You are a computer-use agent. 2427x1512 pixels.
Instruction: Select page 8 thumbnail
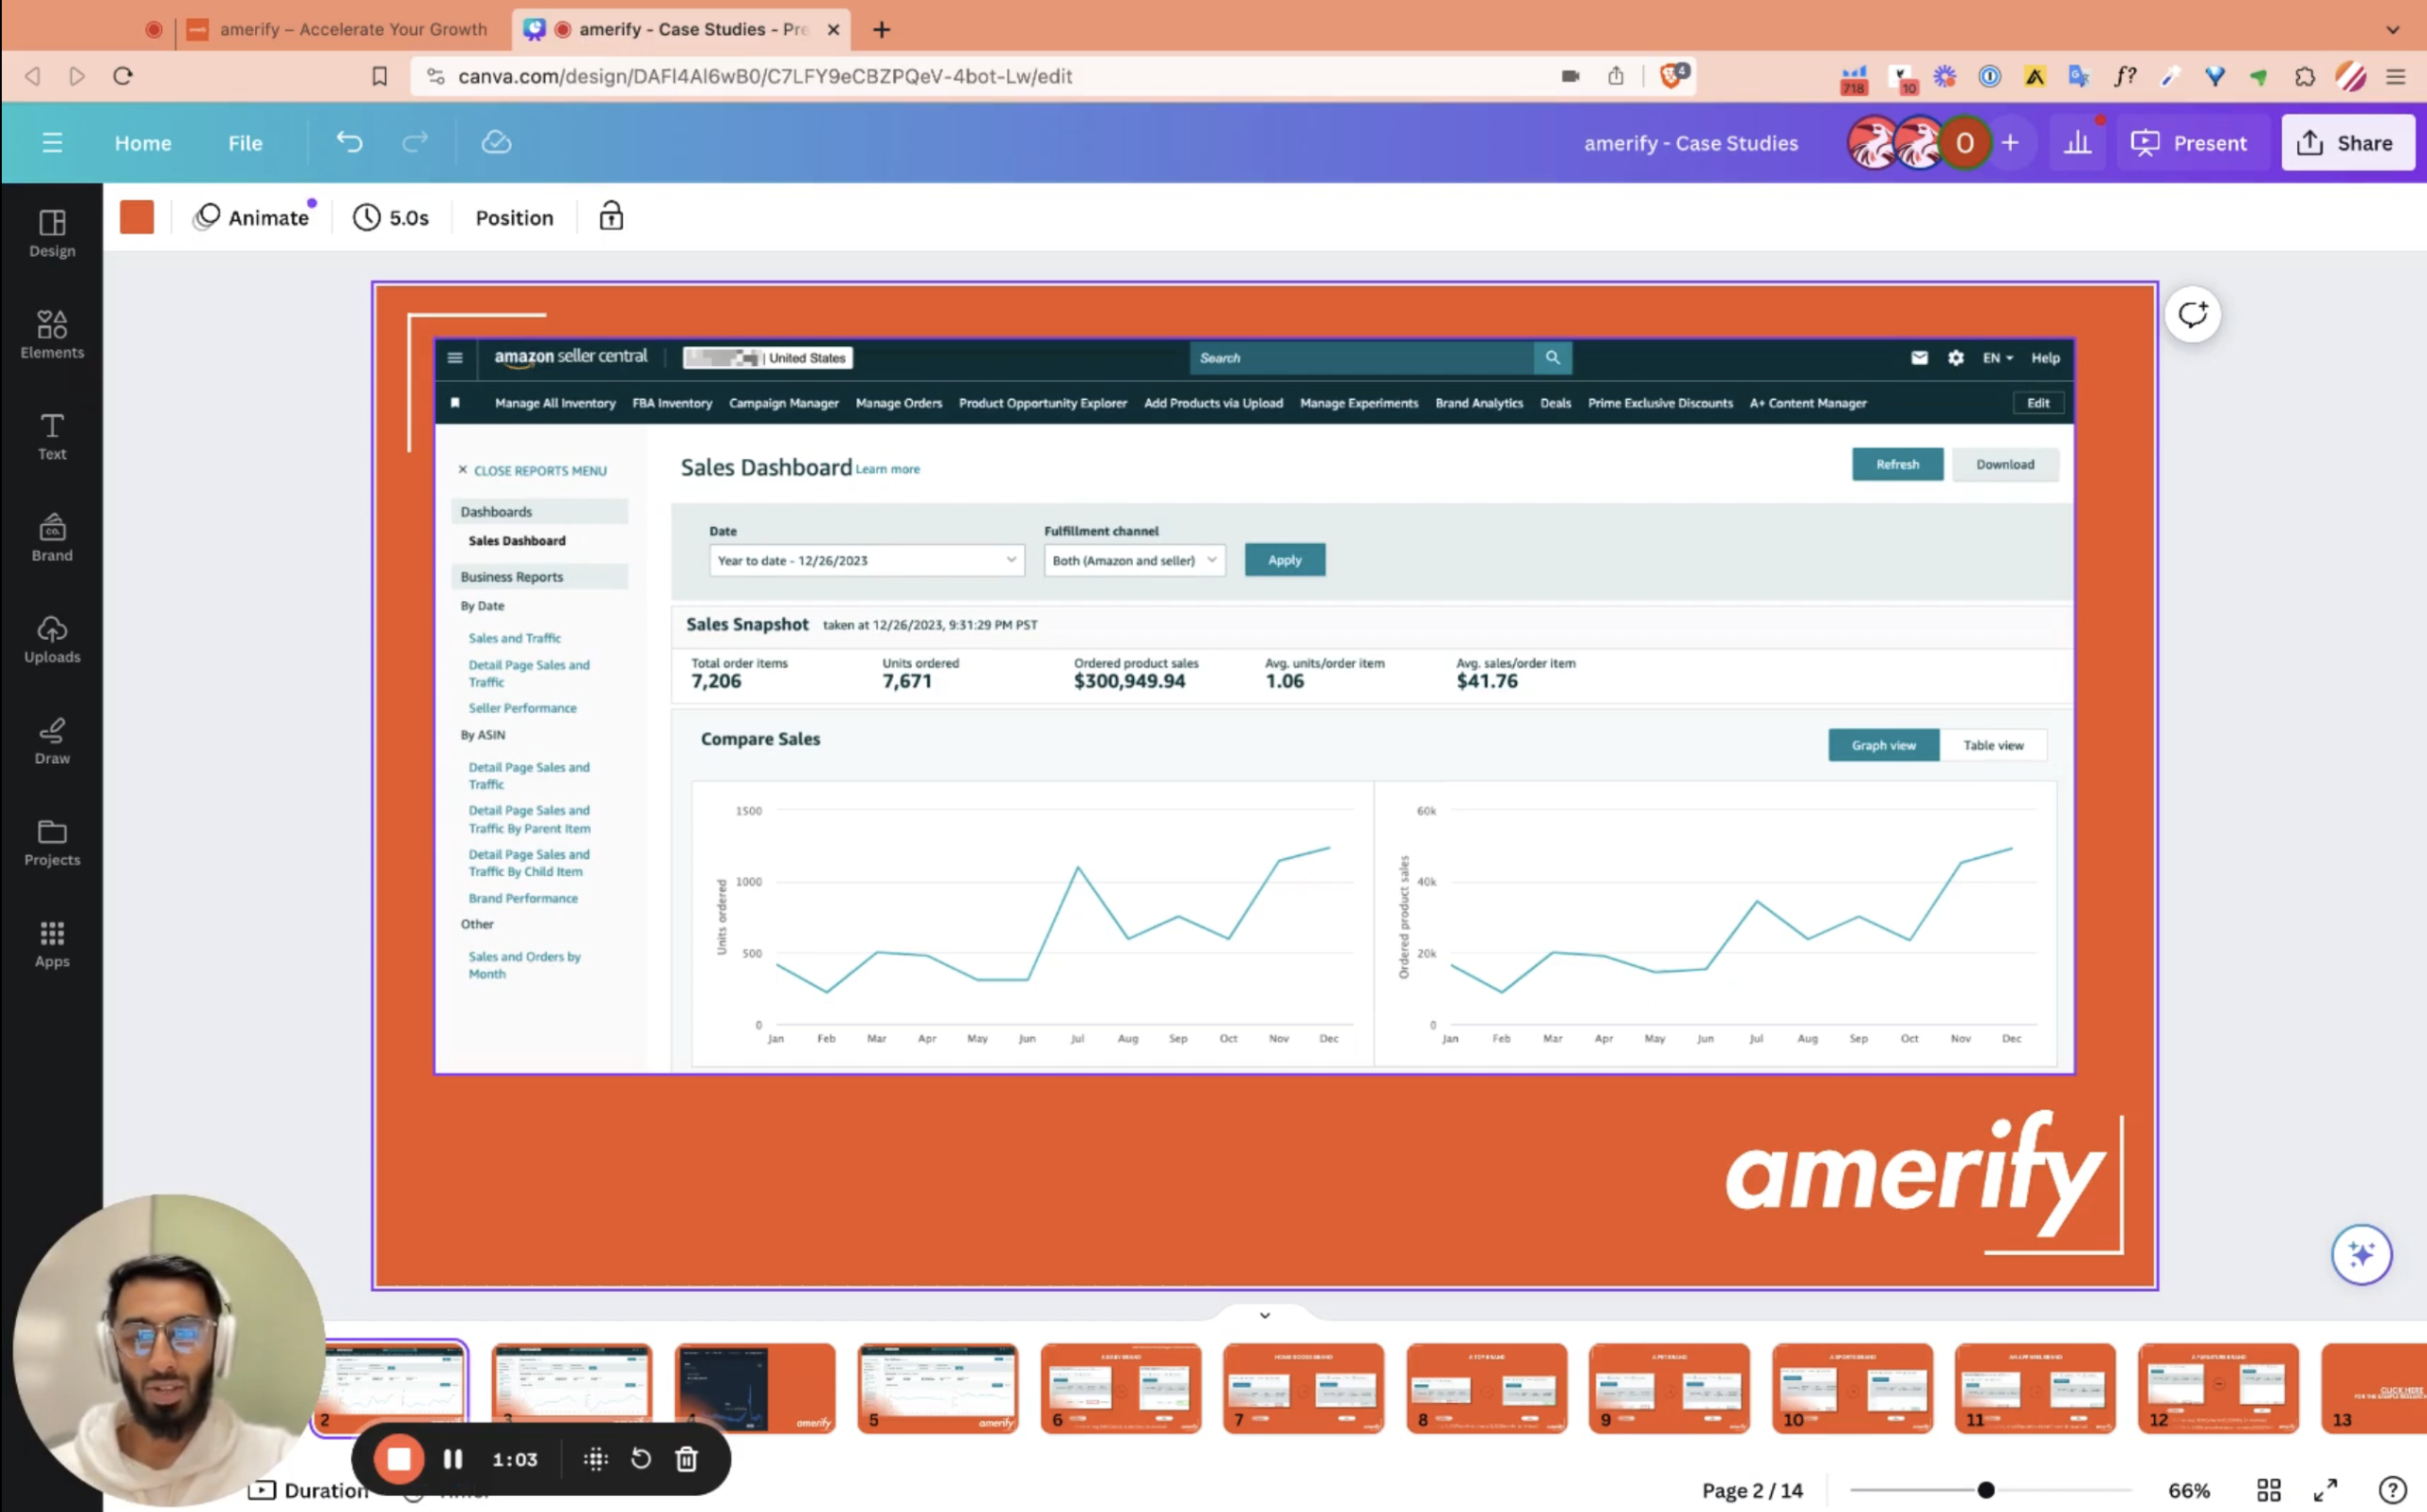coord(1487,1387)
